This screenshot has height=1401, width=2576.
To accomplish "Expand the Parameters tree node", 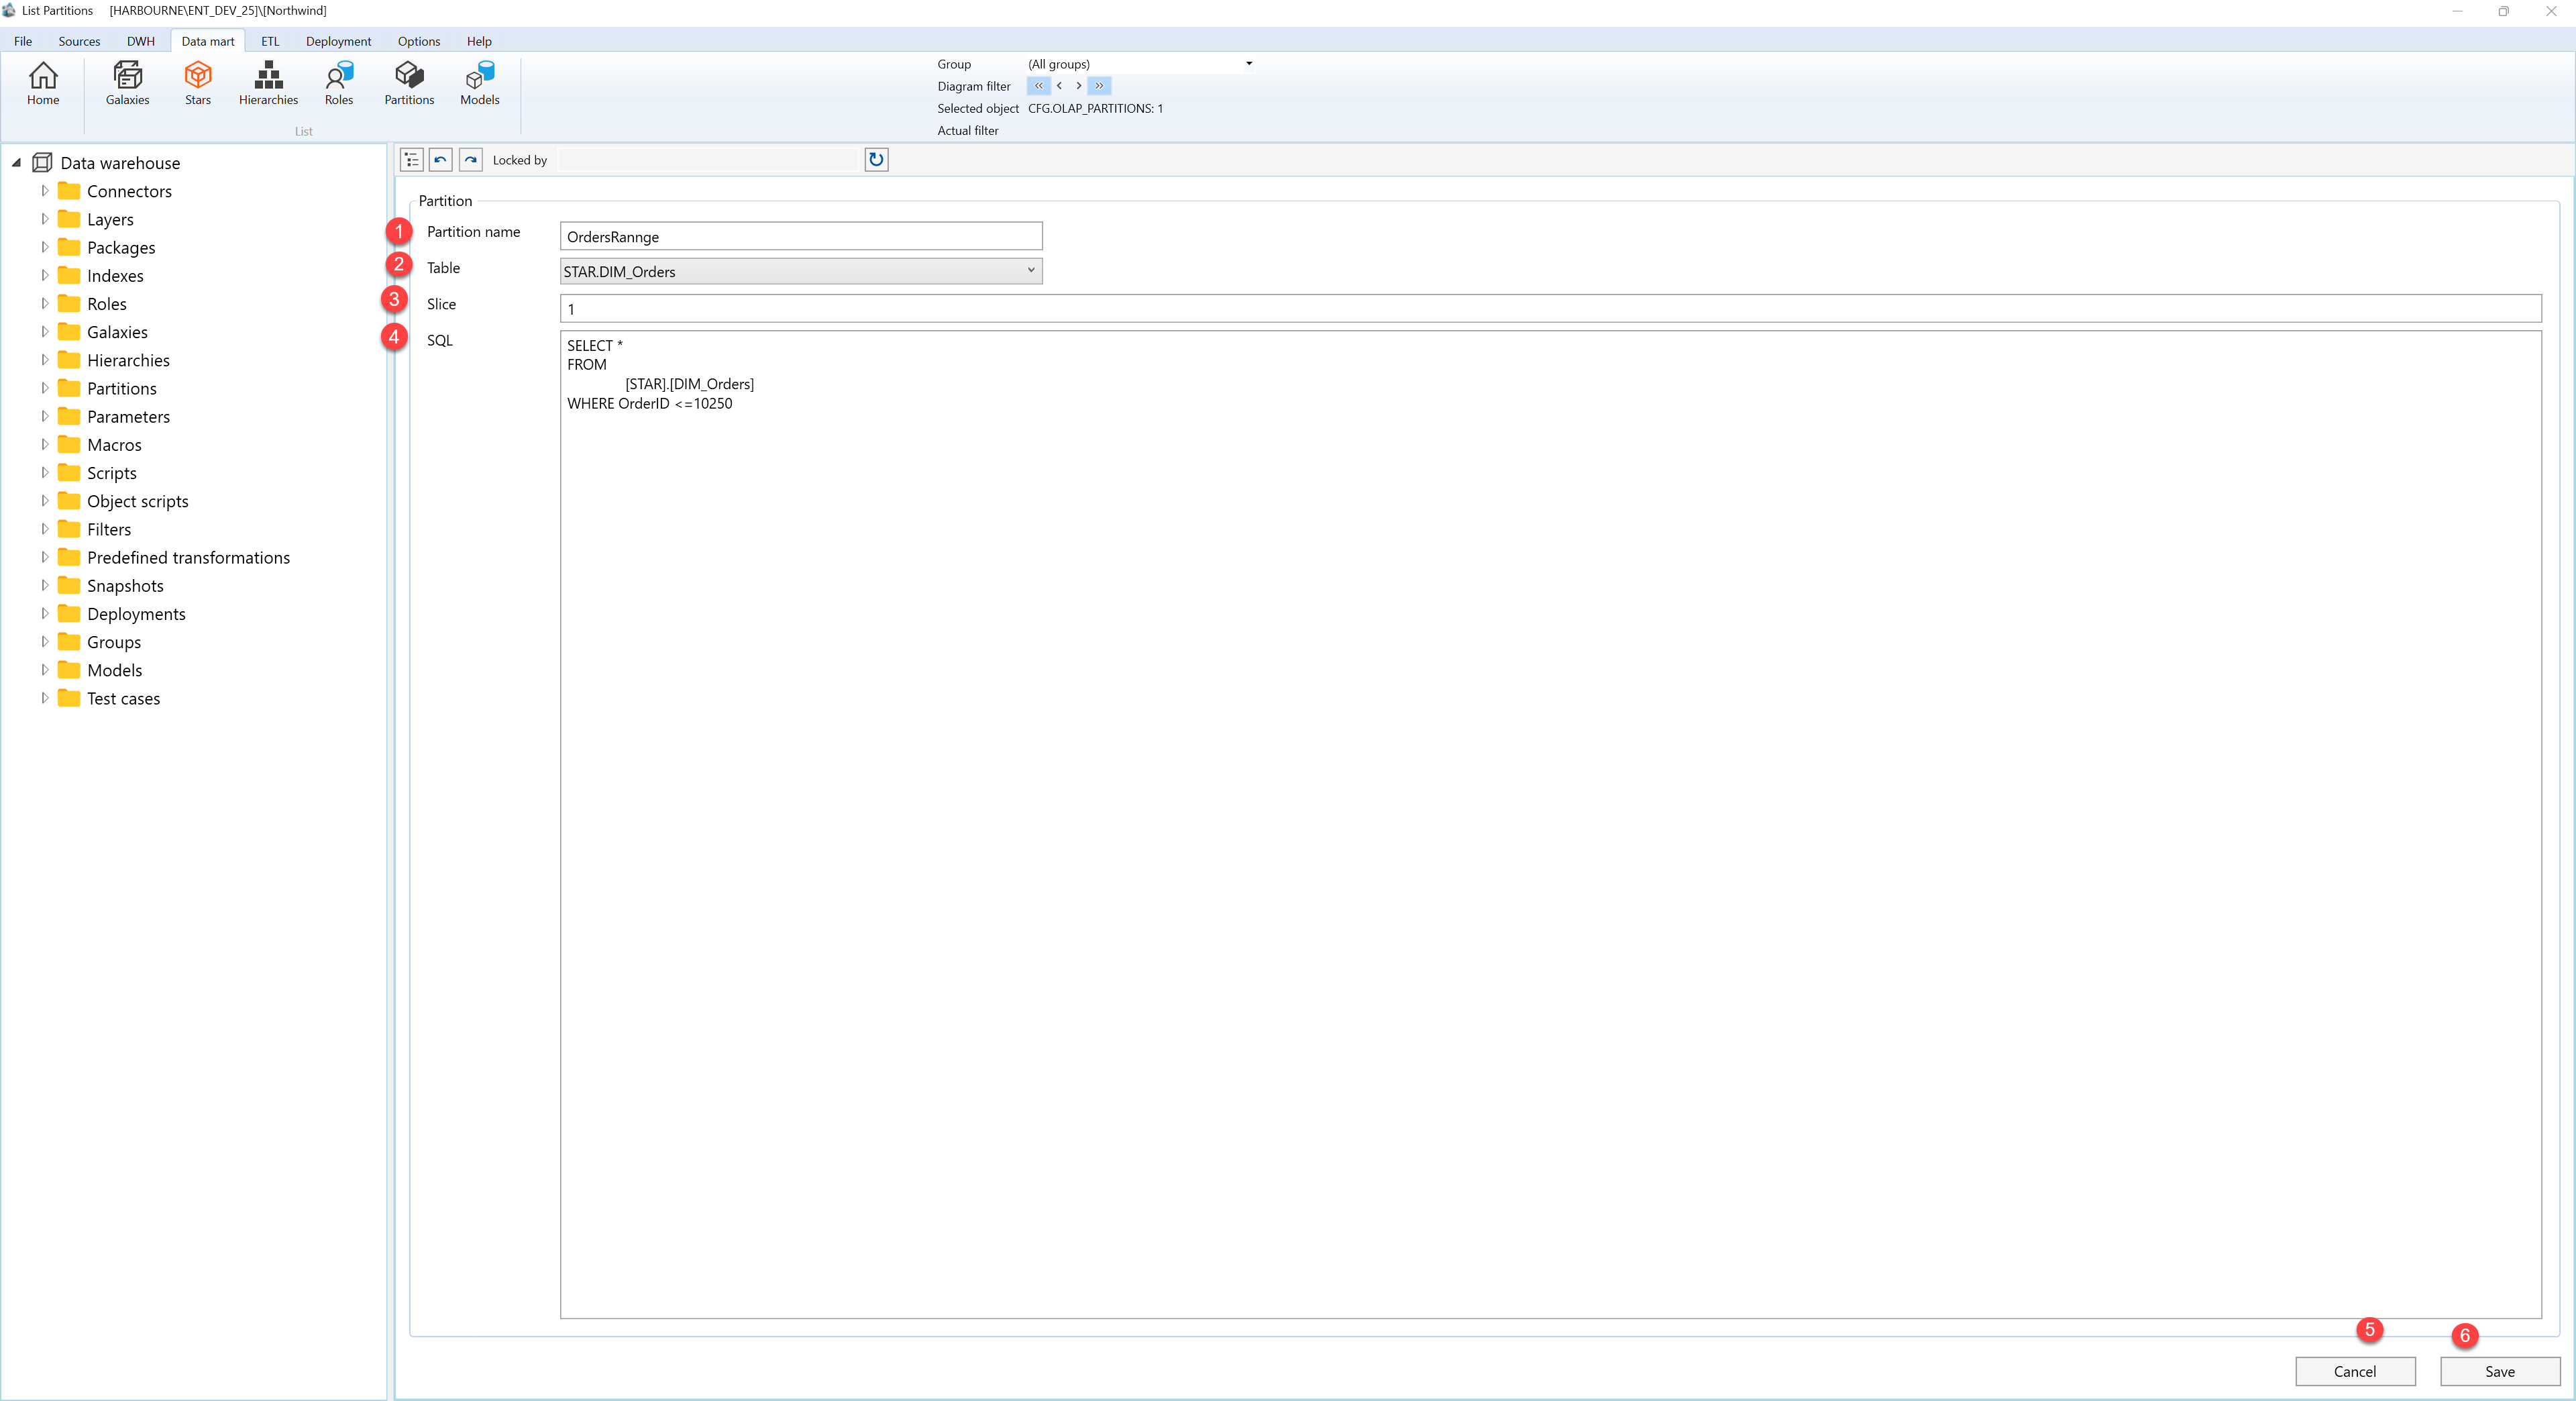I will click(x=44, y=416).
